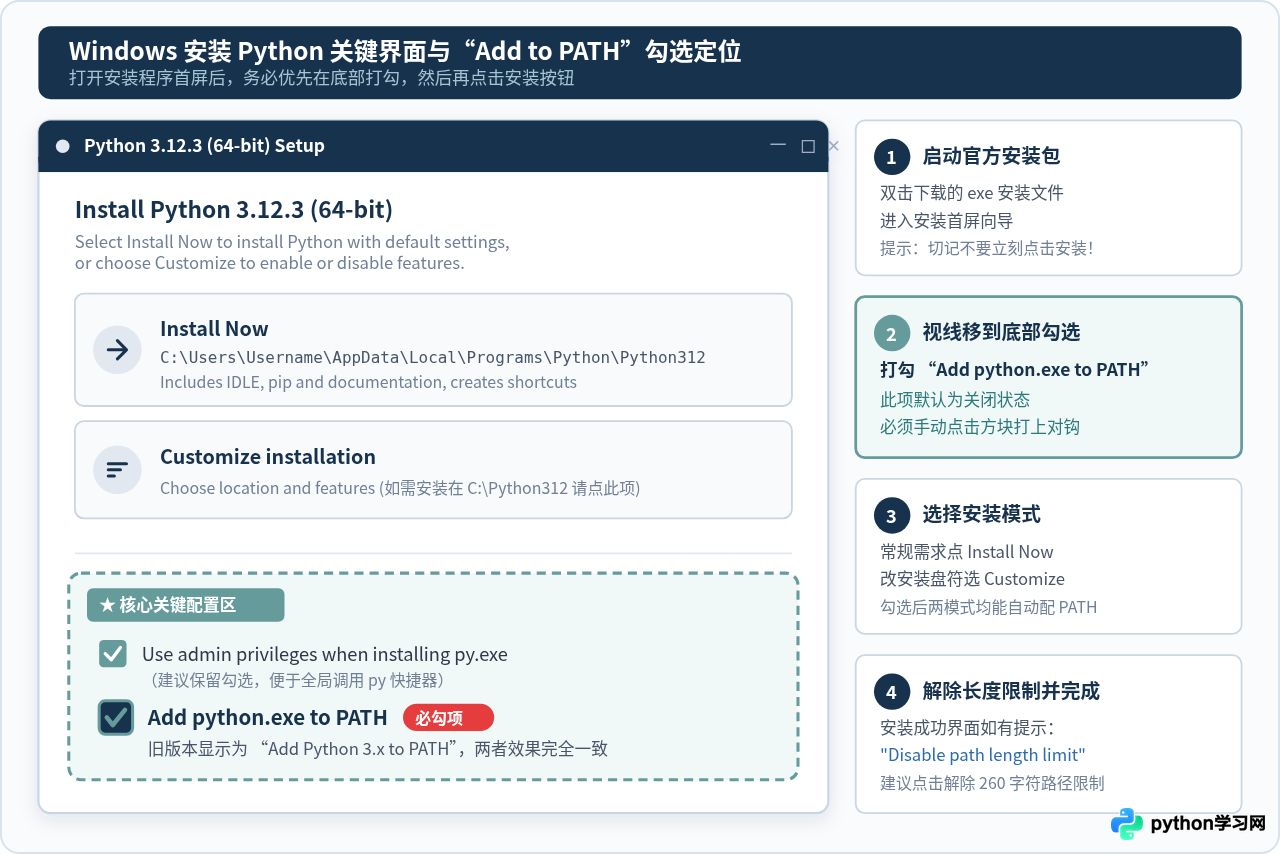Click the text 进入安装首屏向导
The image size is (1280, 855).
tap(947, 221)
